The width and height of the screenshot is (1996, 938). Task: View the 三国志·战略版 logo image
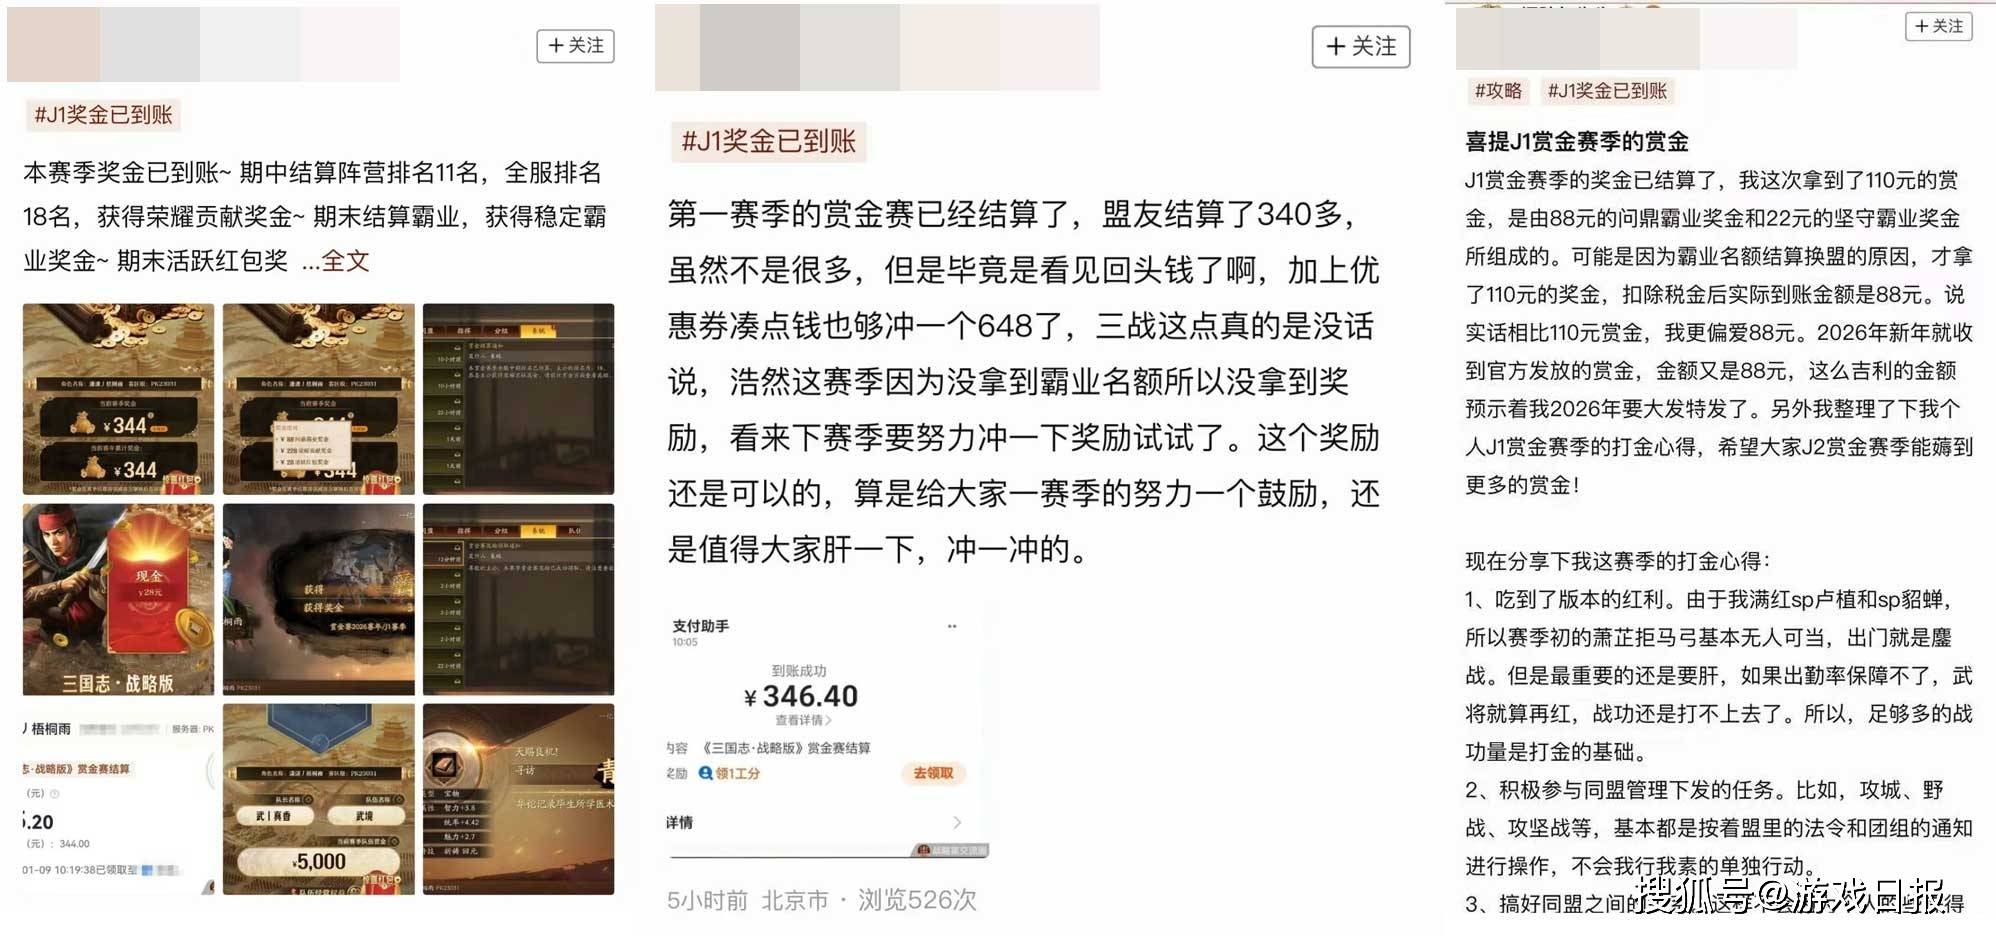(118, 683)
